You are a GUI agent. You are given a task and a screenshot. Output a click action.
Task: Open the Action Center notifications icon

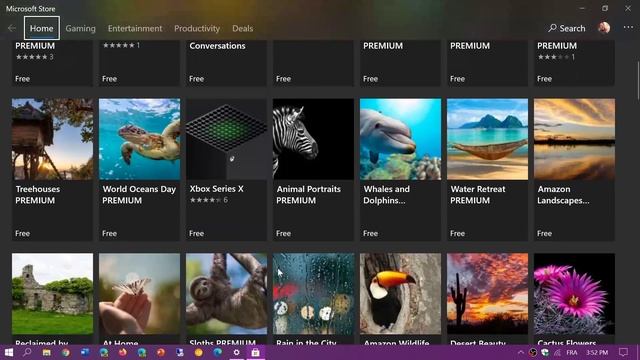click(x=623, y=352)
